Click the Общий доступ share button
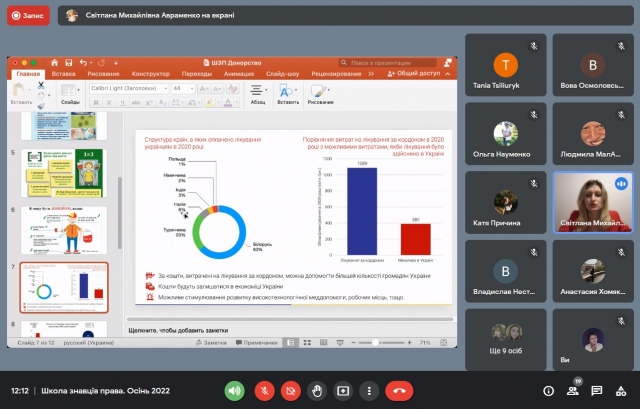The image size is (640, 409). tap(414, 73)
